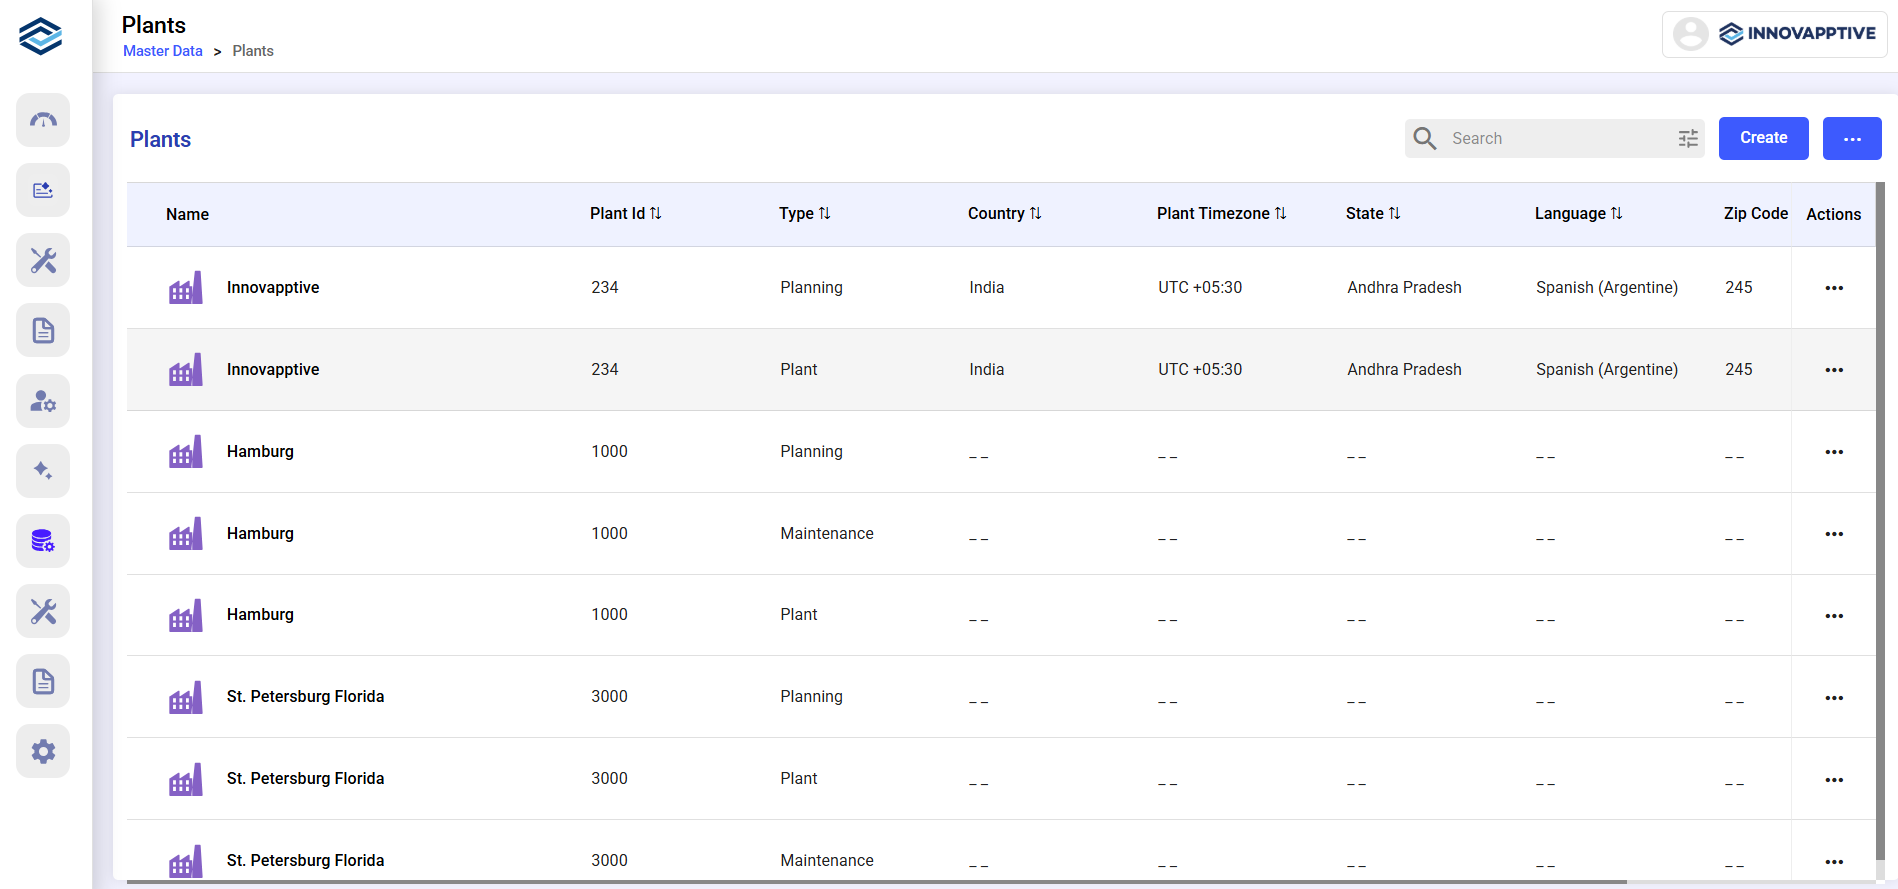The width and height of the screenshot is (1898, 889).
Task: Click the vertical scrollbar of the plants table
Action: [x=1880, y=500]
